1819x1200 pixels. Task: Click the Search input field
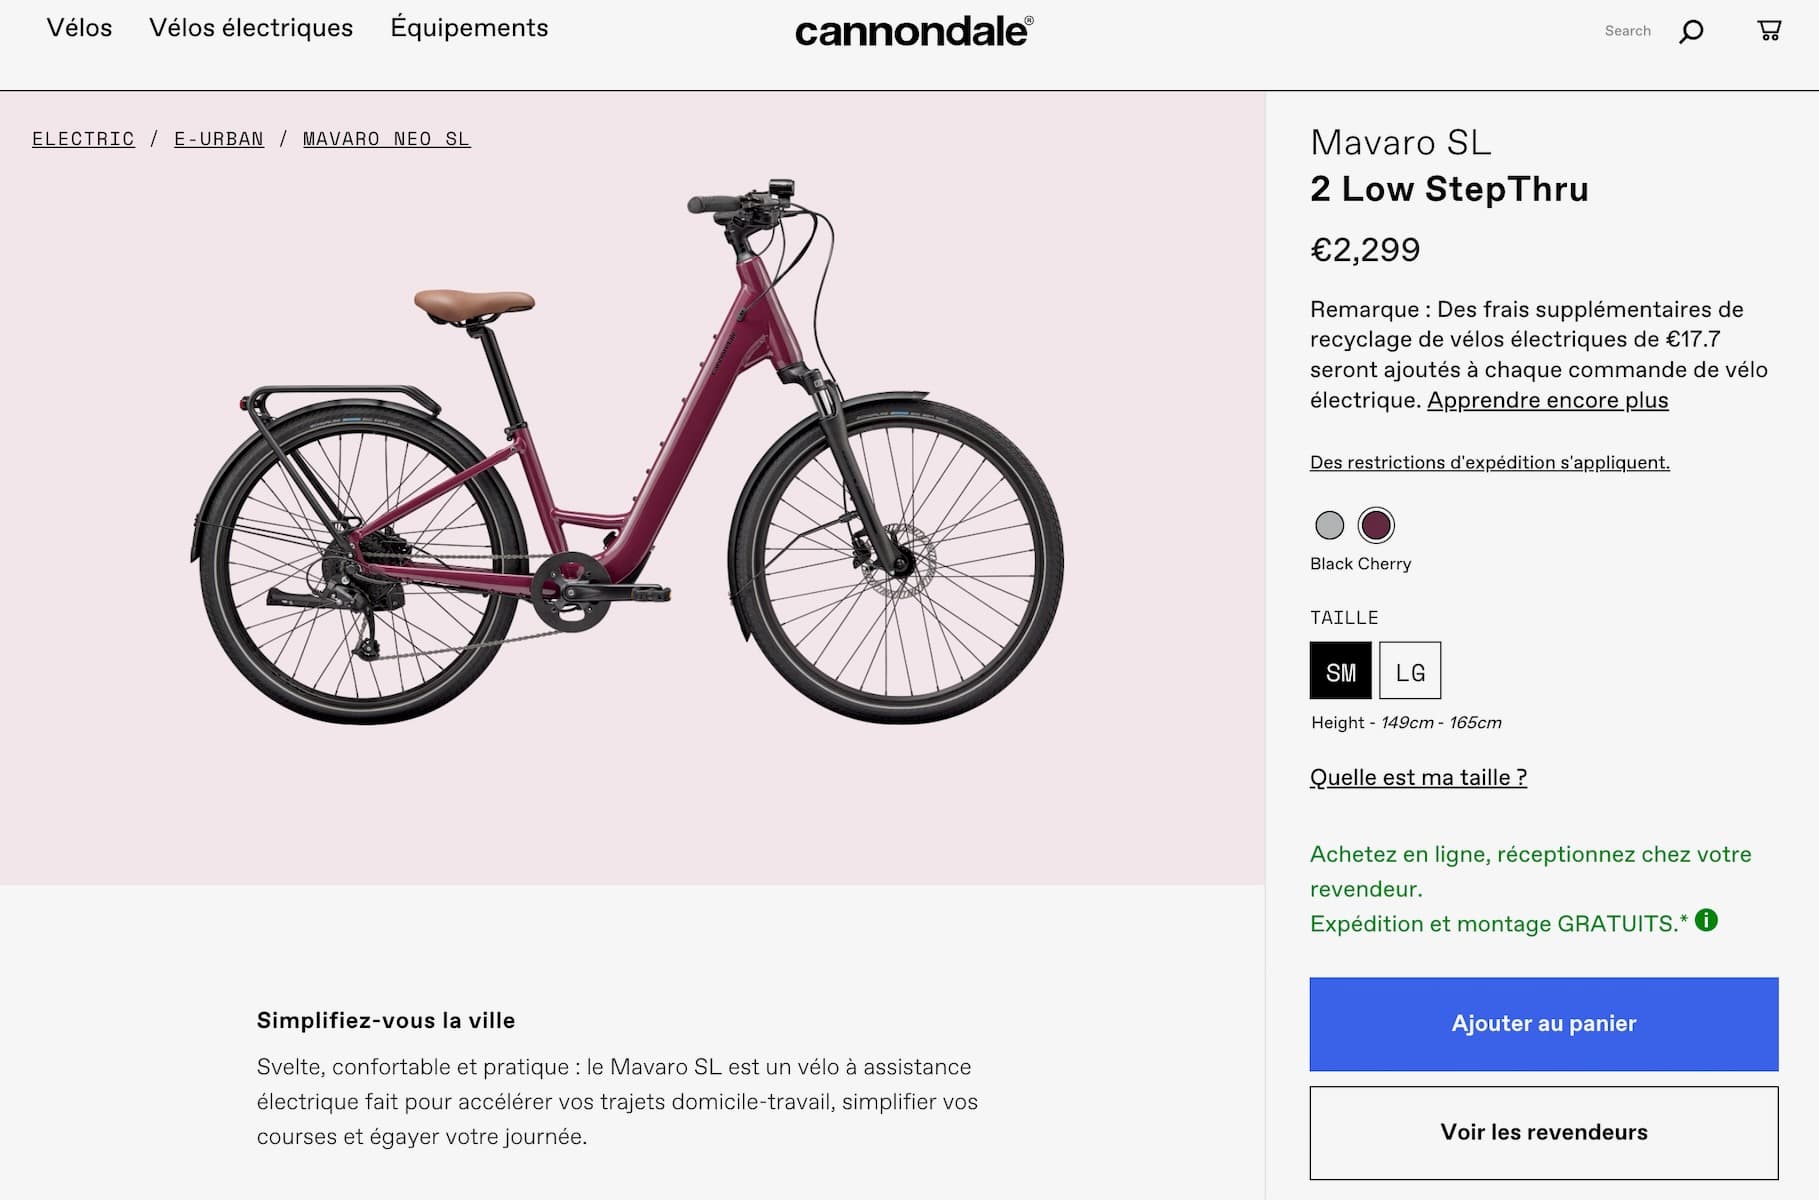pyautogui.click(x=1627, y=31)
